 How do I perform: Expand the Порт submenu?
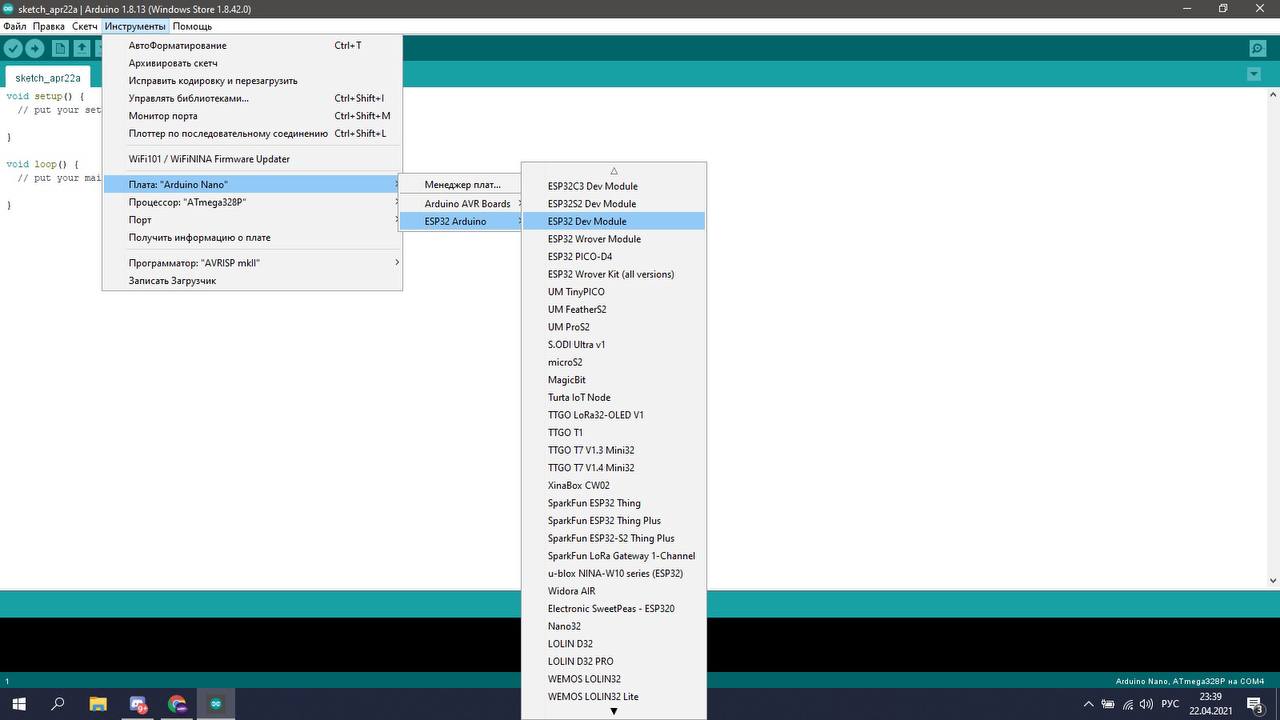(252, 220)
